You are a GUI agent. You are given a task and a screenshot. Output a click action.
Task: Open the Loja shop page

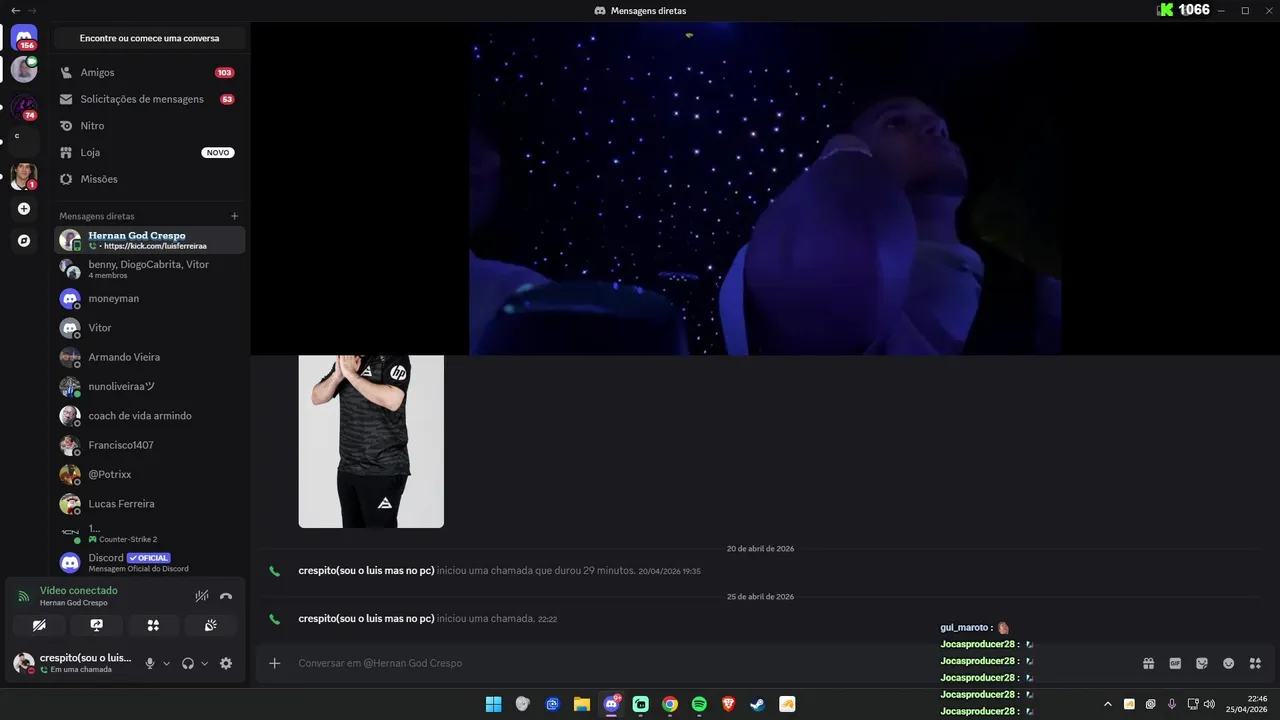click(149, 153)
